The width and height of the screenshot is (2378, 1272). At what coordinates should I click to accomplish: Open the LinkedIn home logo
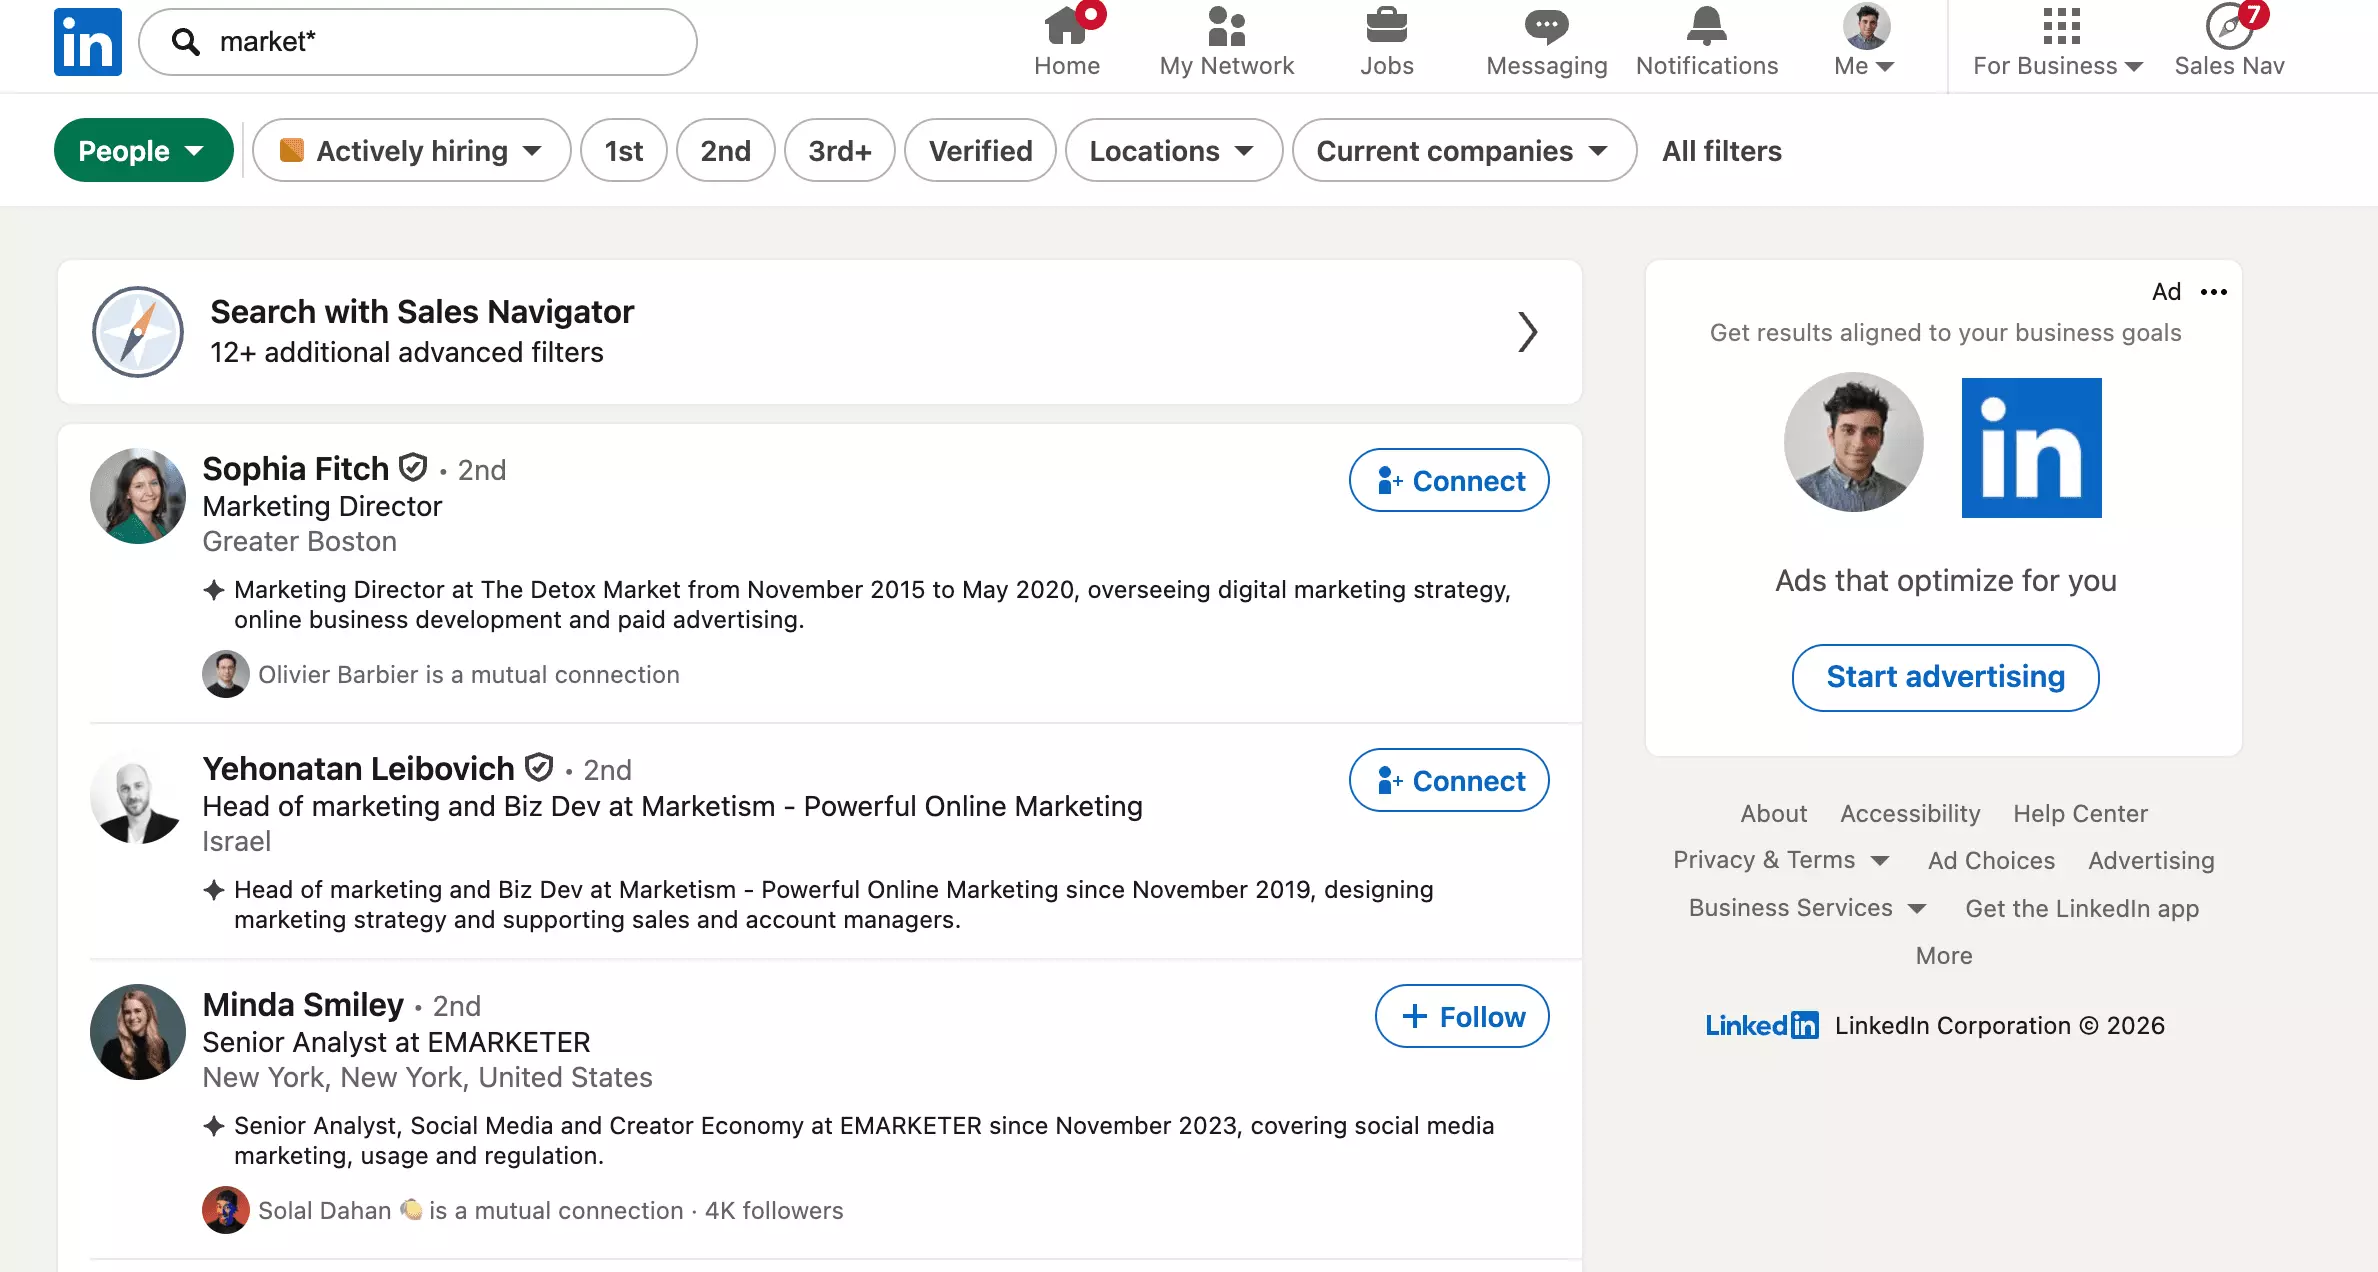[88, 42]
